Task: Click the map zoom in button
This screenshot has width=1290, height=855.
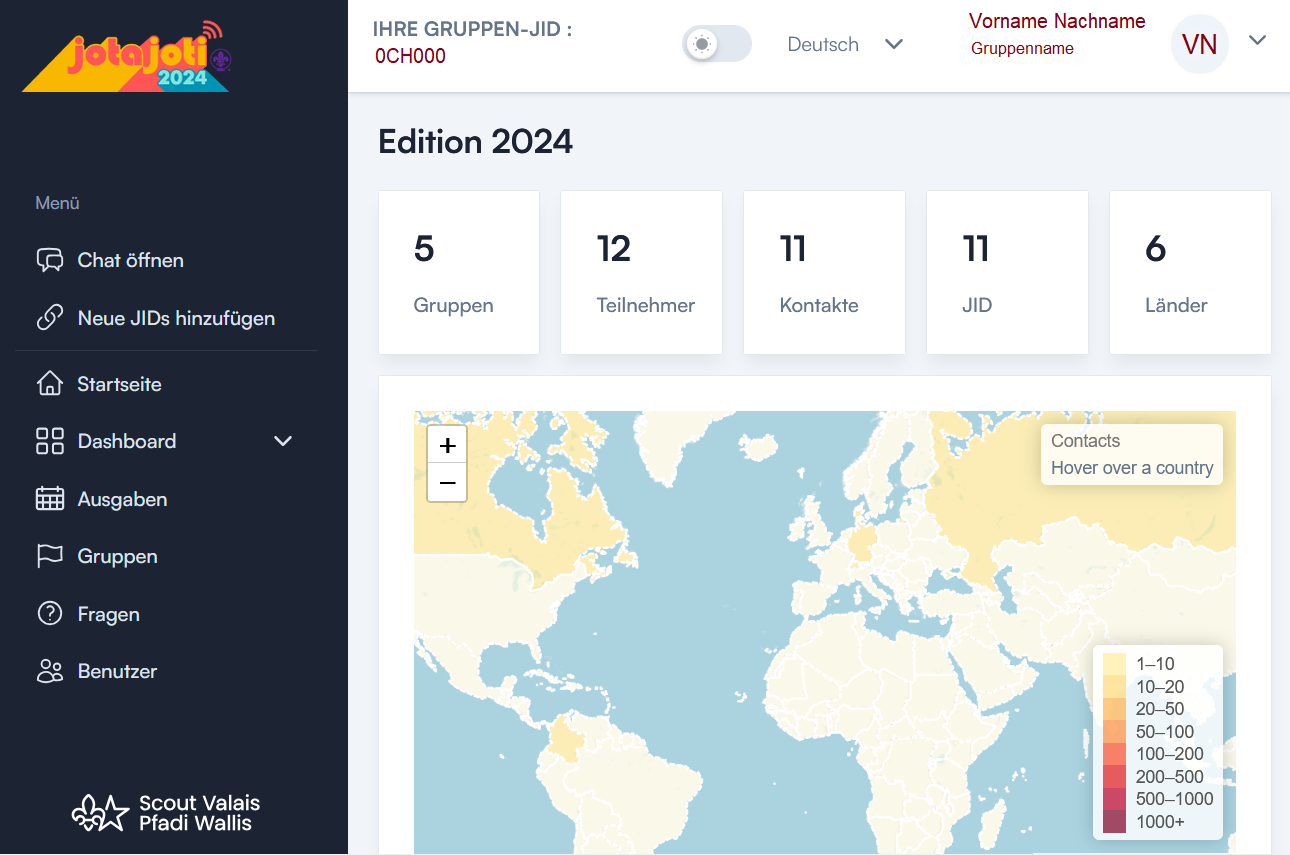Action: pyautogui.click(x=446, y=444)
